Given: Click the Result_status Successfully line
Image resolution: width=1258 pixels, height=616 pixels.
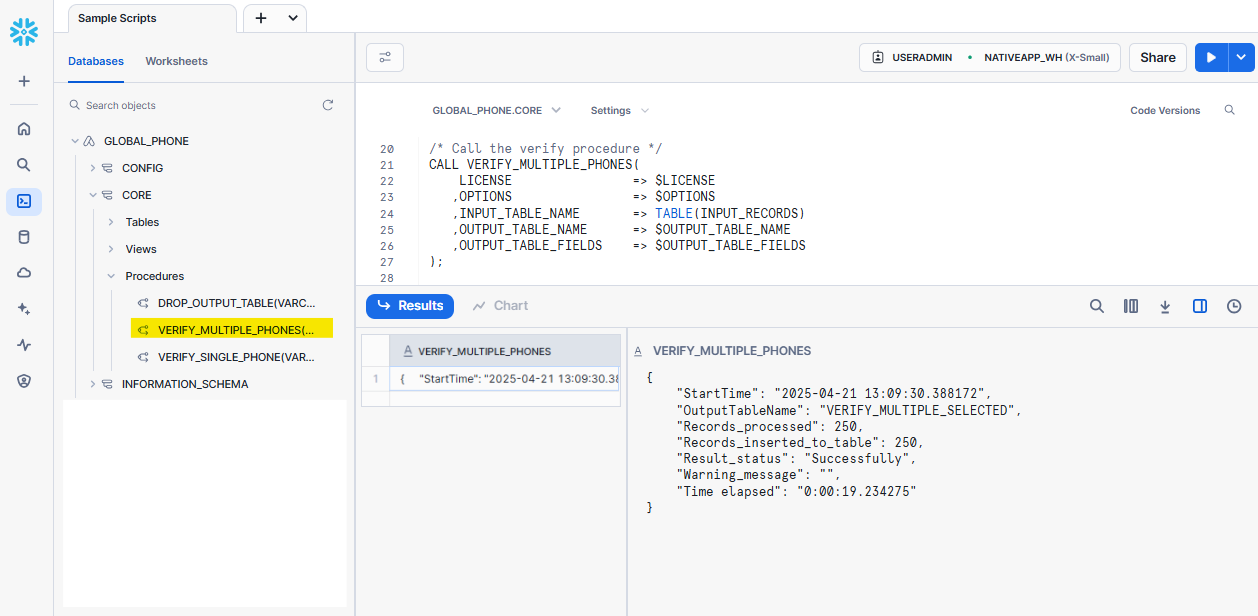Looking at the screenshot, I should pos(797,458).
